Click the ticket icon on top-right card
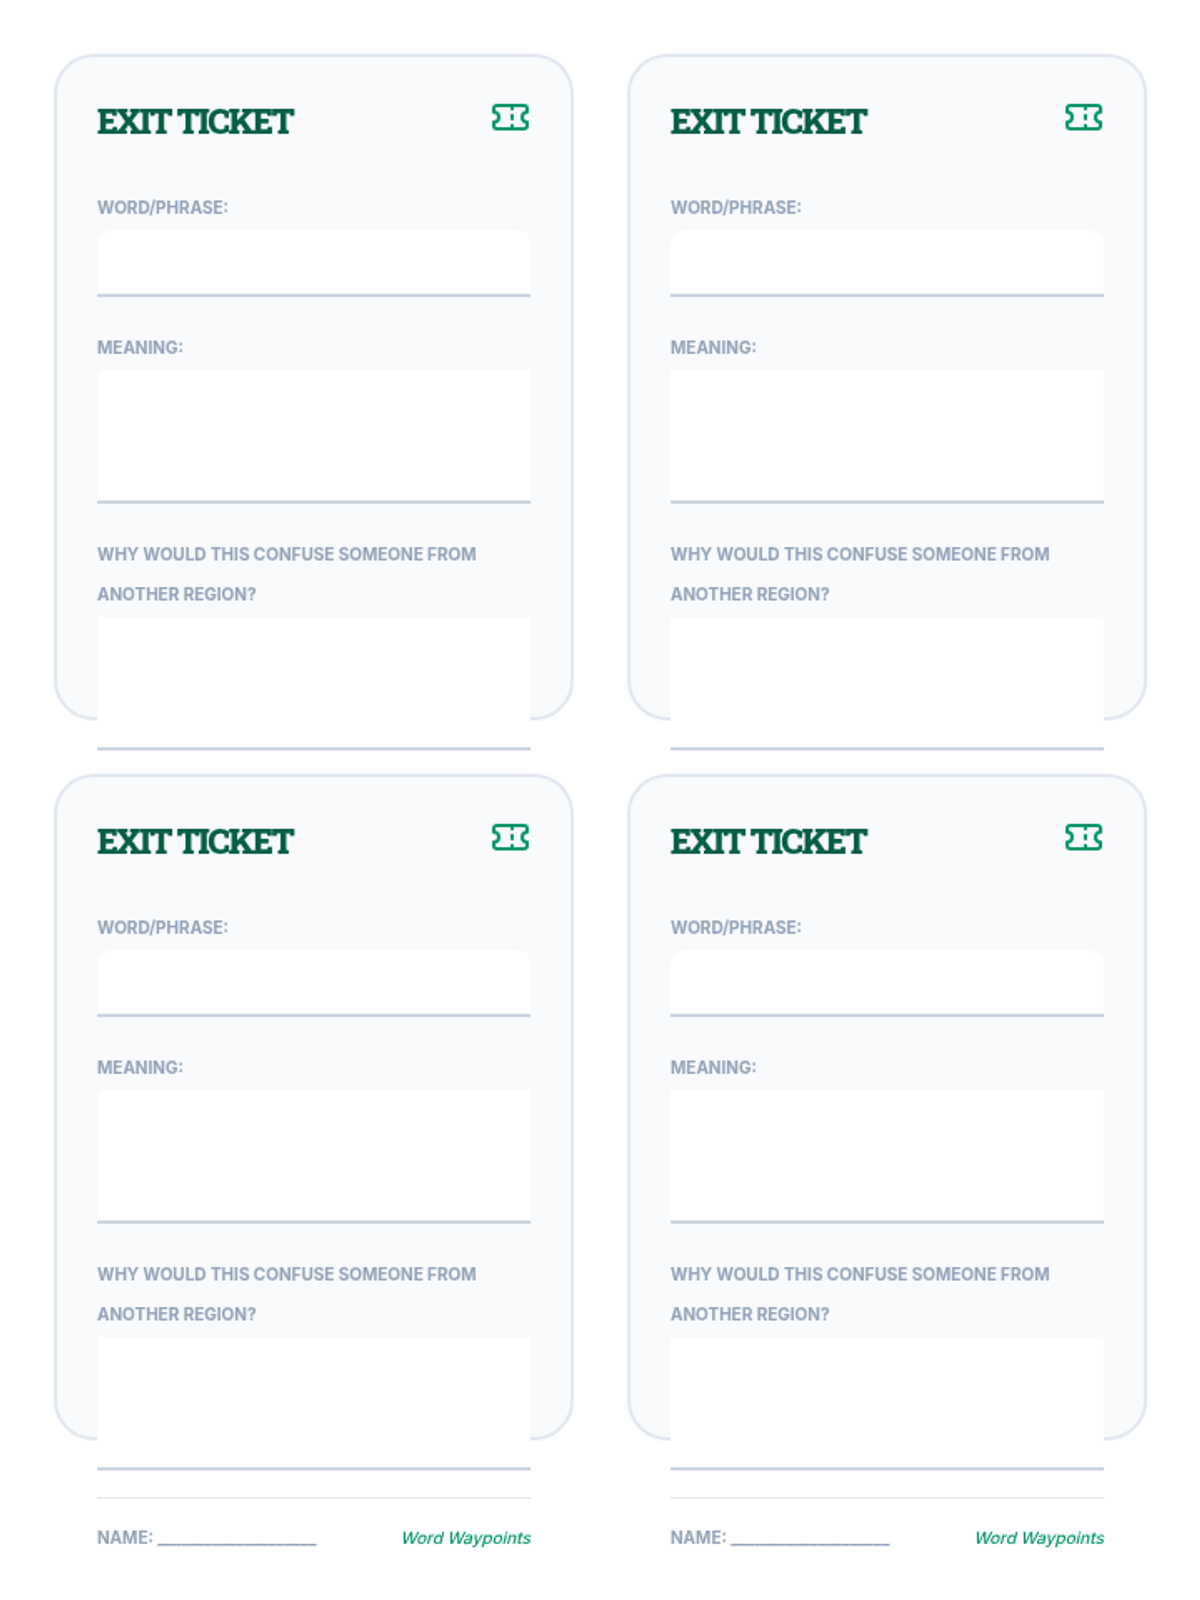The image size is (1200, 1600). coord(1084,118)
